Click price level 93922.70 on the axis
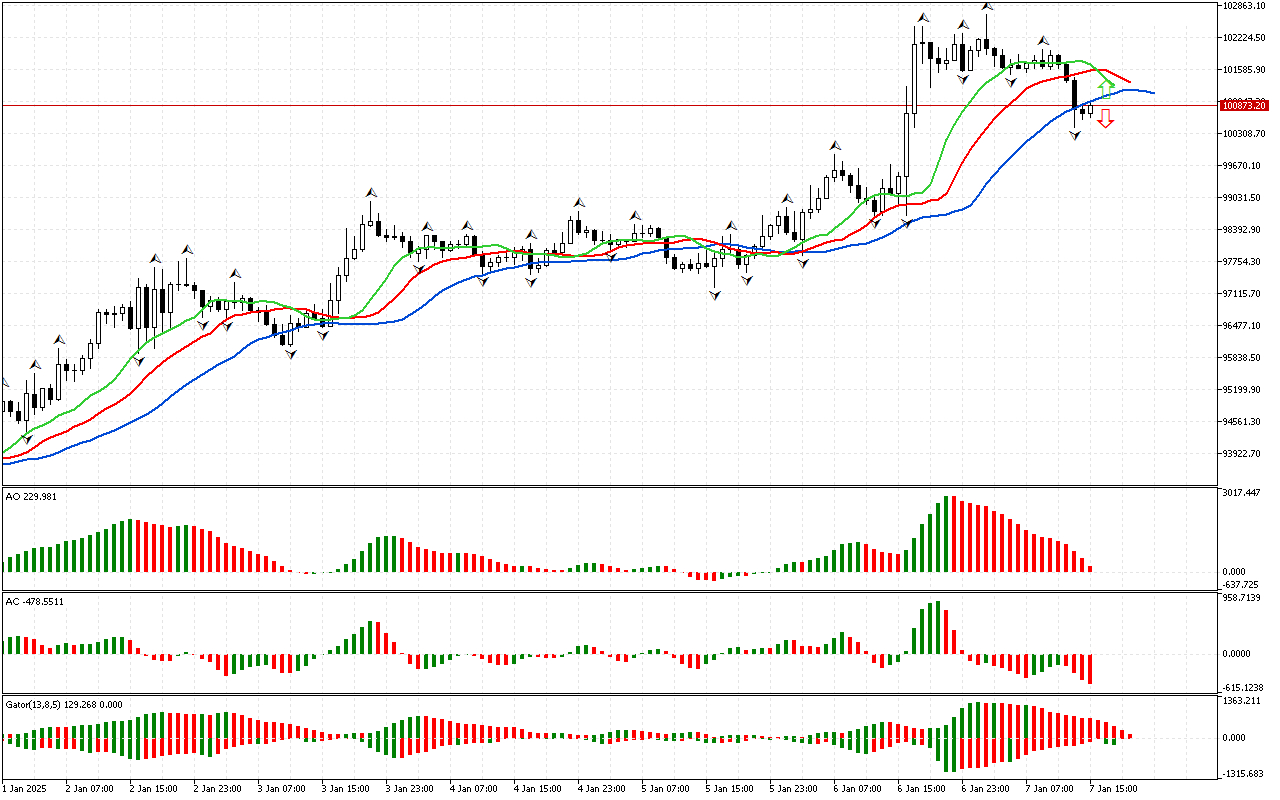 click(x=1243, y=454)
